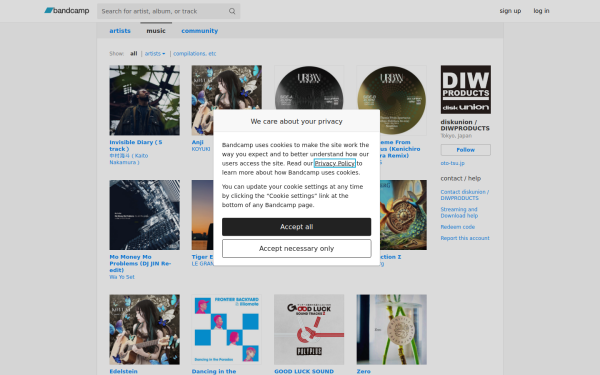Focus the artist, album, or track search field

pyautogui.click(x=168, y=11)
